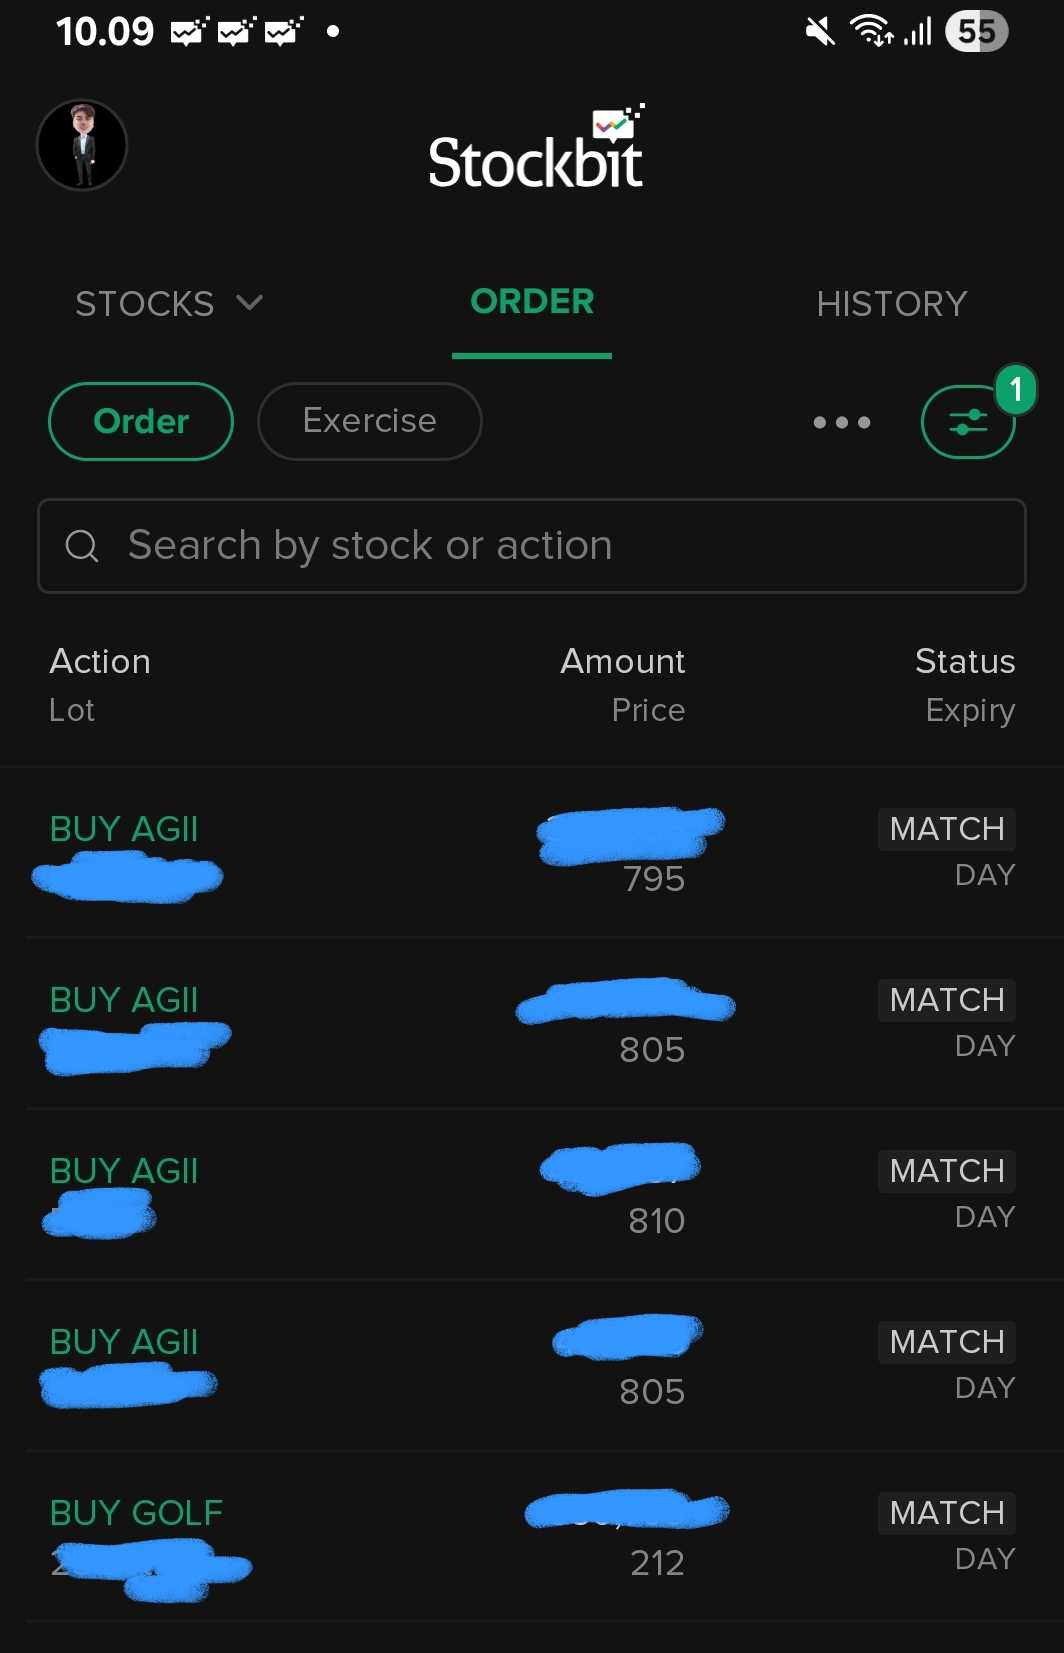
Task: Open the BUY AGII order priced 810
Action: (532, 1194)
